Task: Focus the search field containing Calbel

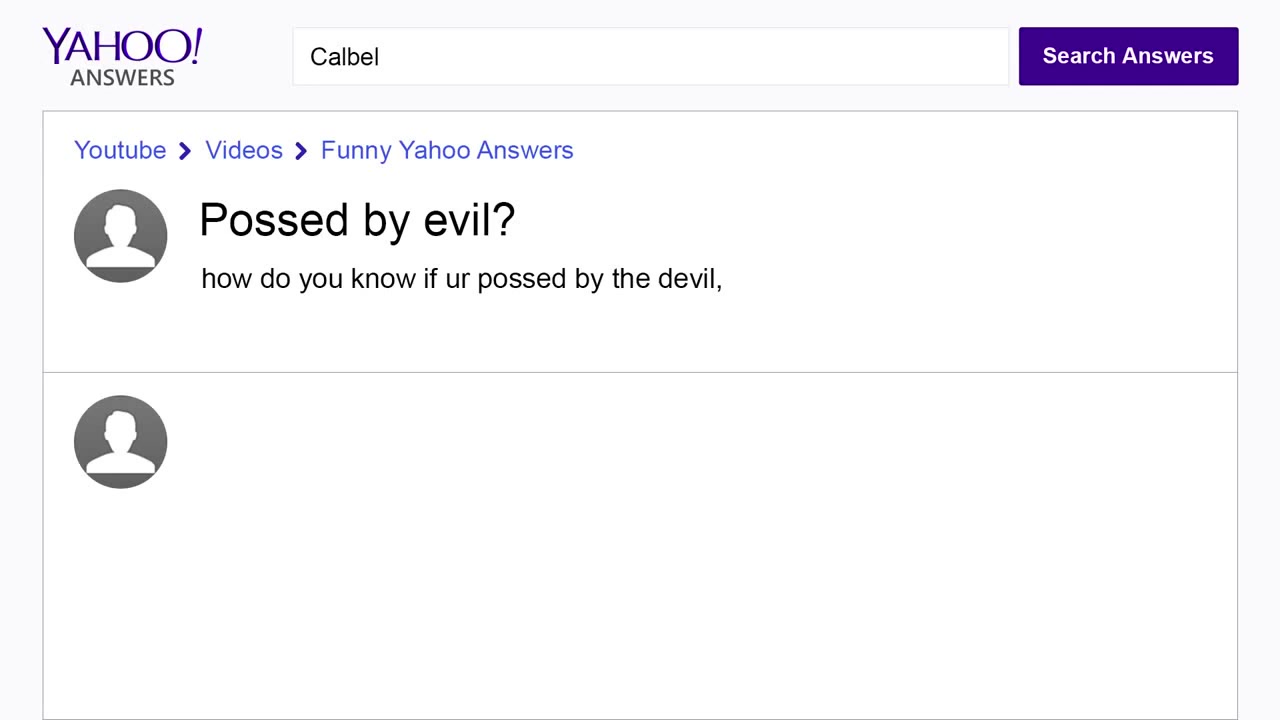Action: point(650,56)
